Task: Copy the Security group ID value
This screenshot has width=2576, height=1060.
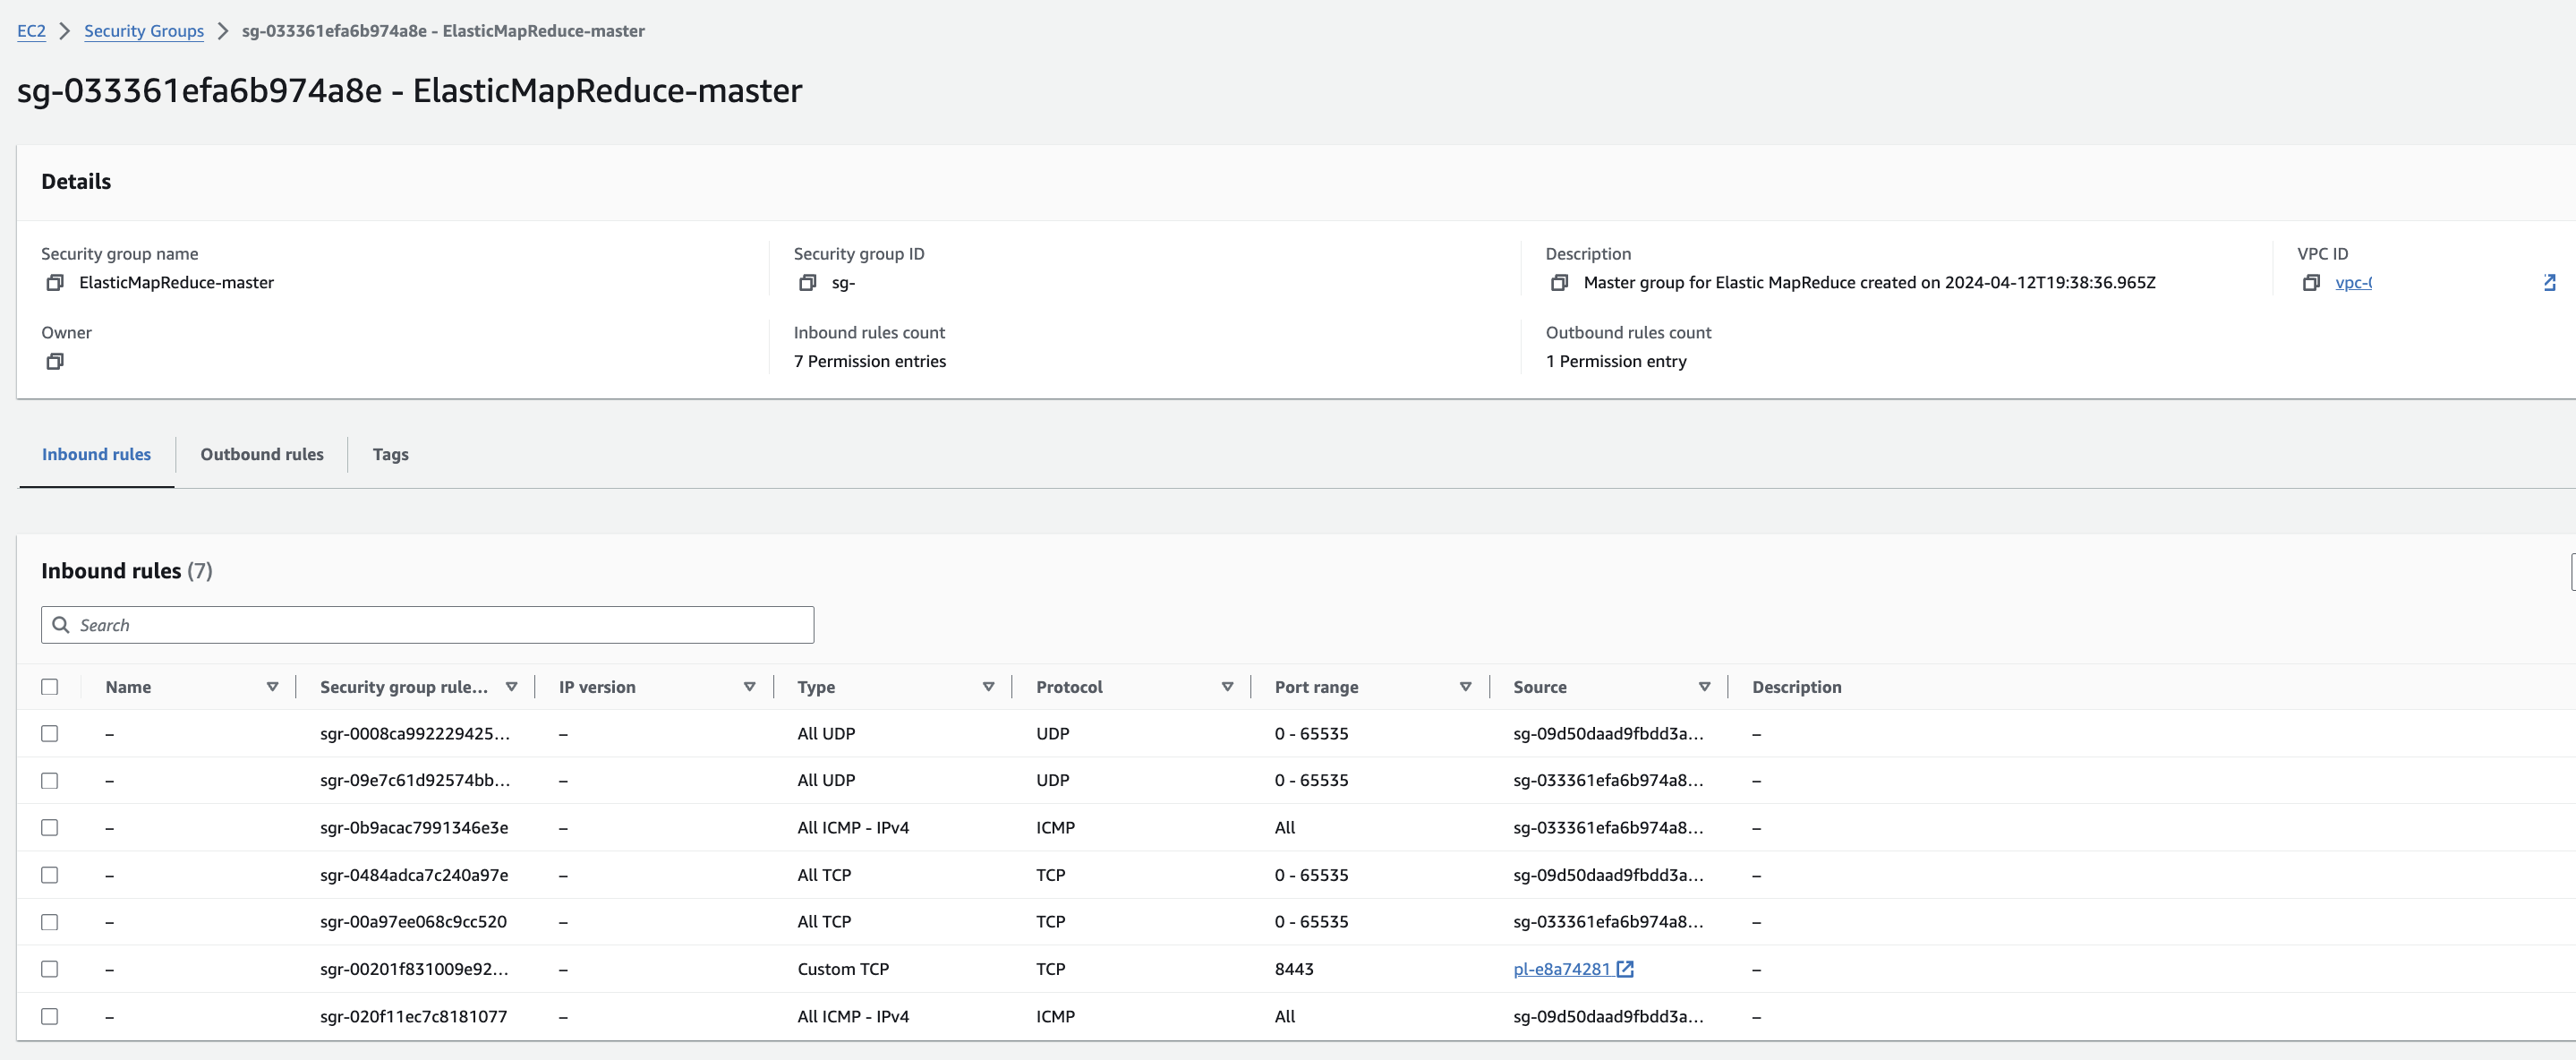Action: (x=807, y=283)
